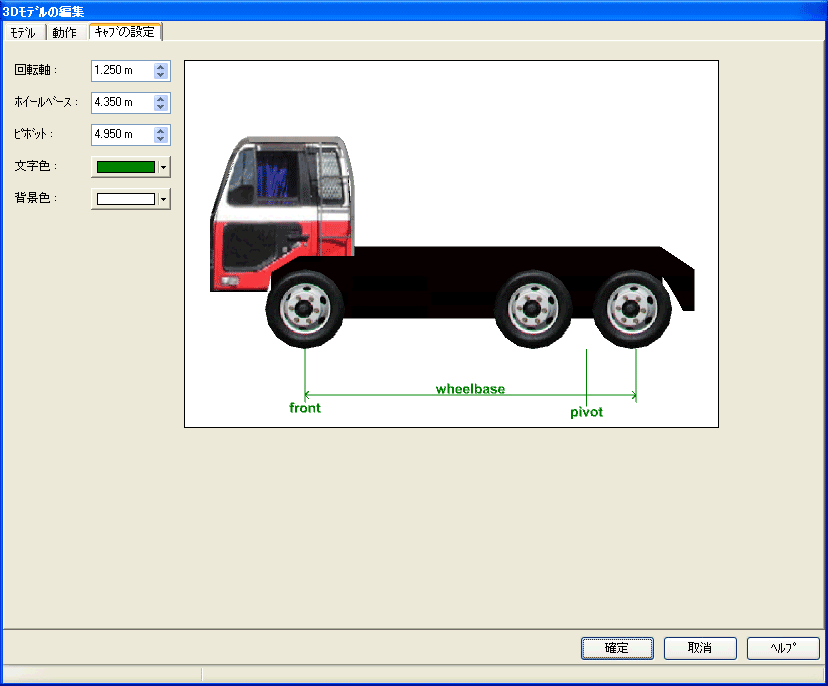Viewport: 828px width, 686px height.
Task: Click the ホイールベース label
Action: click(46, 102)
